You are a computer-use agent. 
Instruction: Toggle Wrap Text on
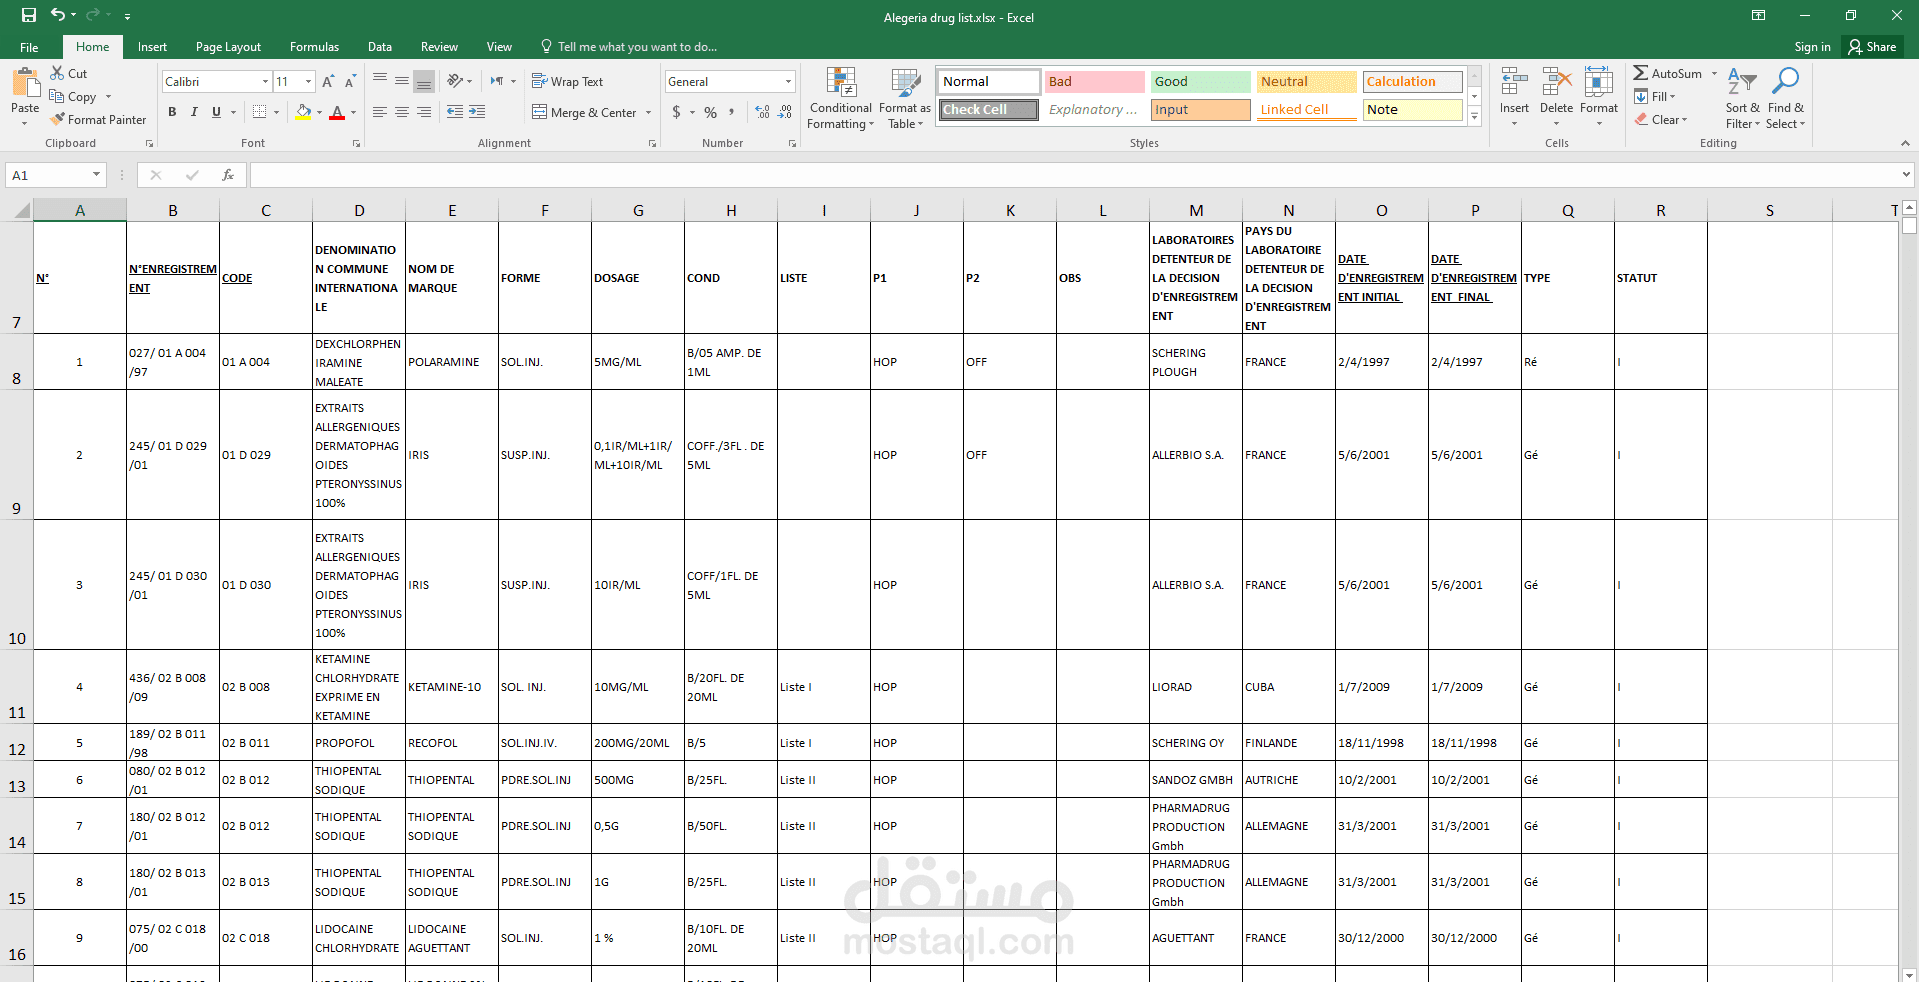coord(567,81)
